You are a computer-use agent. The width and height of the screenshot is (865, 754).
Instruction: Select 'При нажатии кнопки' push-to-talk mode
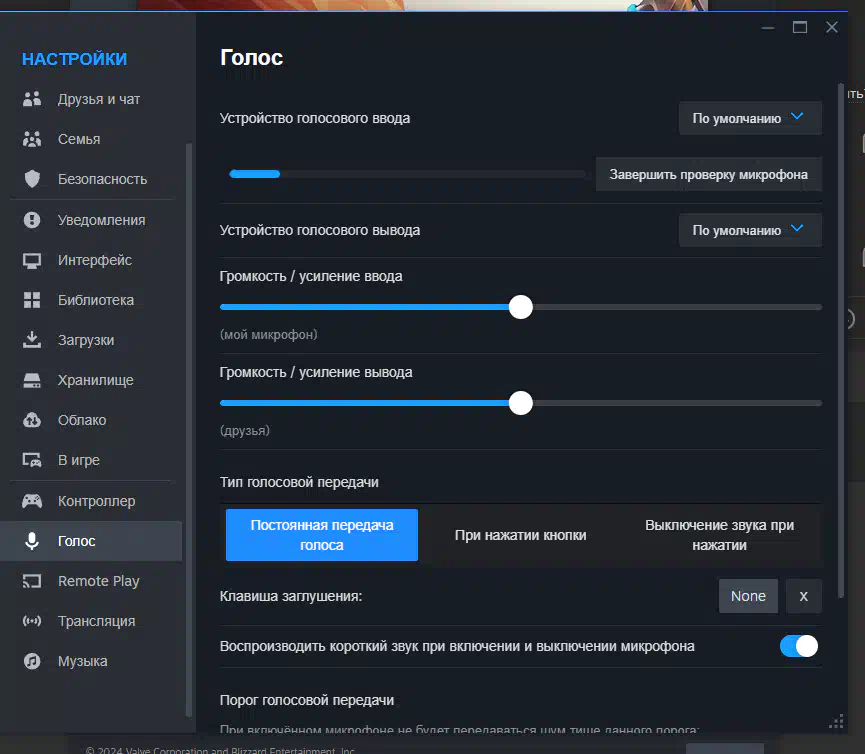coord(520,535)
